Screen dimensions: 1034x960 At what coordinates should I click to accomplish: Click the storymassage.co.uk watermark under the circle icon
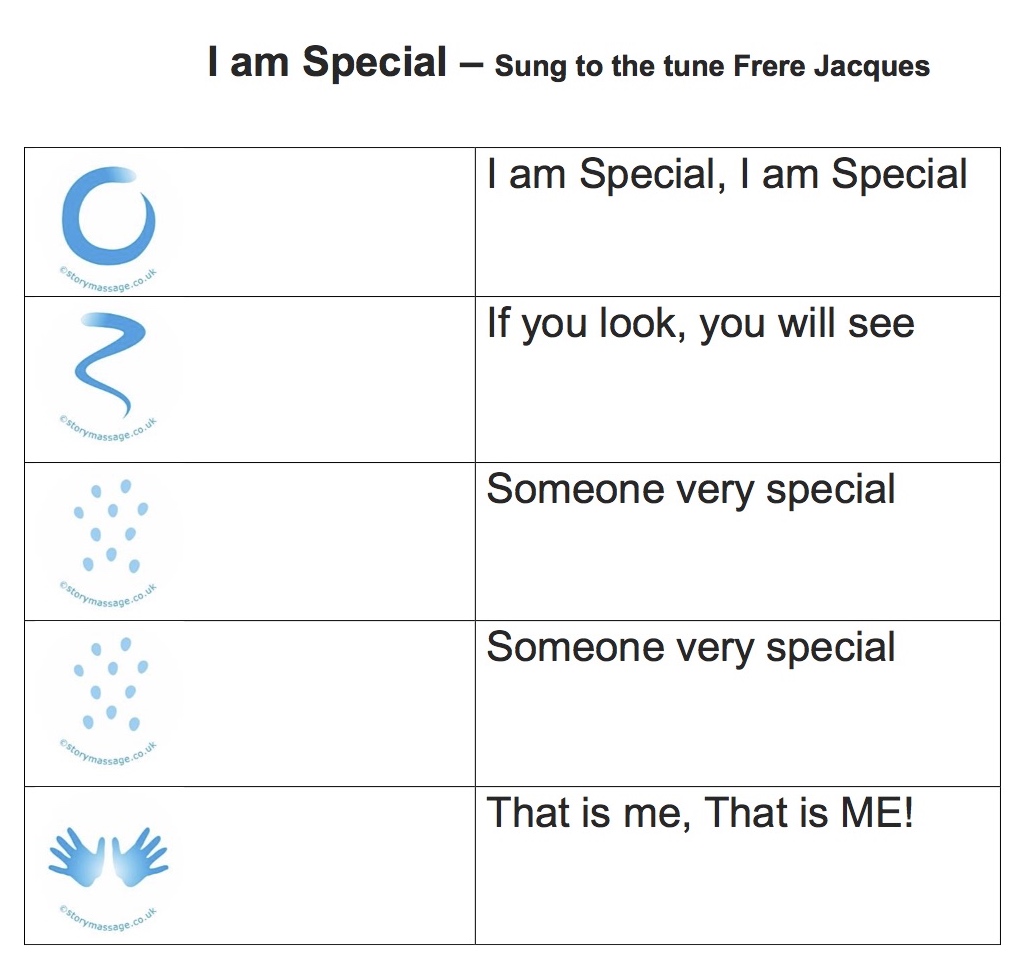point(108,280)
